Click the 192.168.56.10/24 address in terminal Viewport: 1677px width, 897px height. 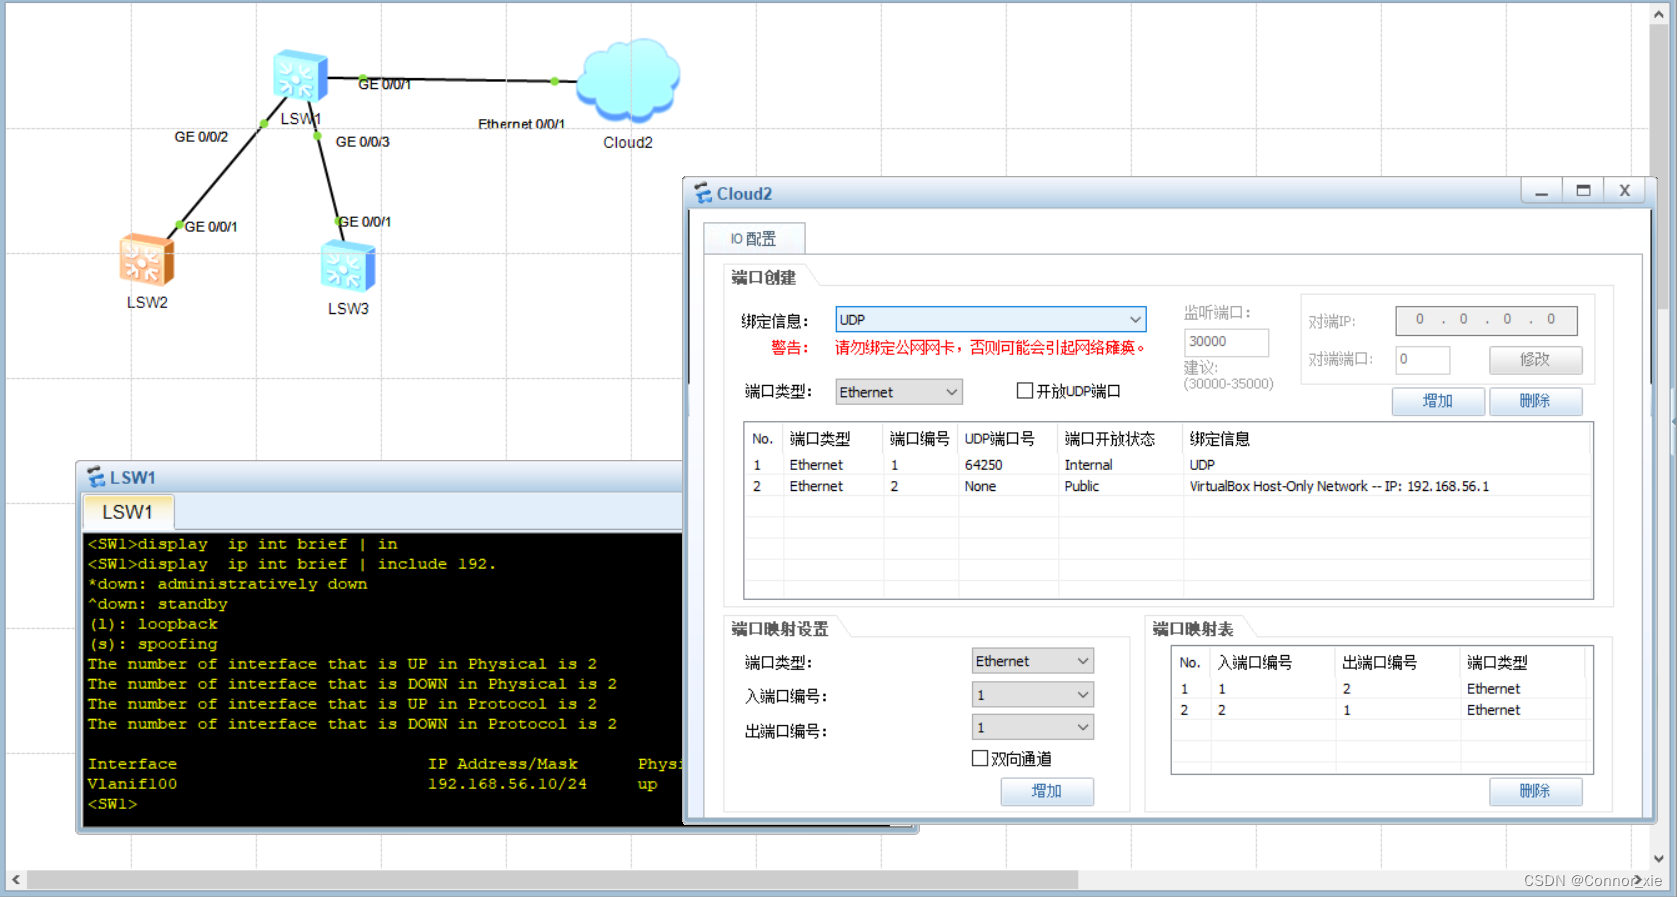507,784
